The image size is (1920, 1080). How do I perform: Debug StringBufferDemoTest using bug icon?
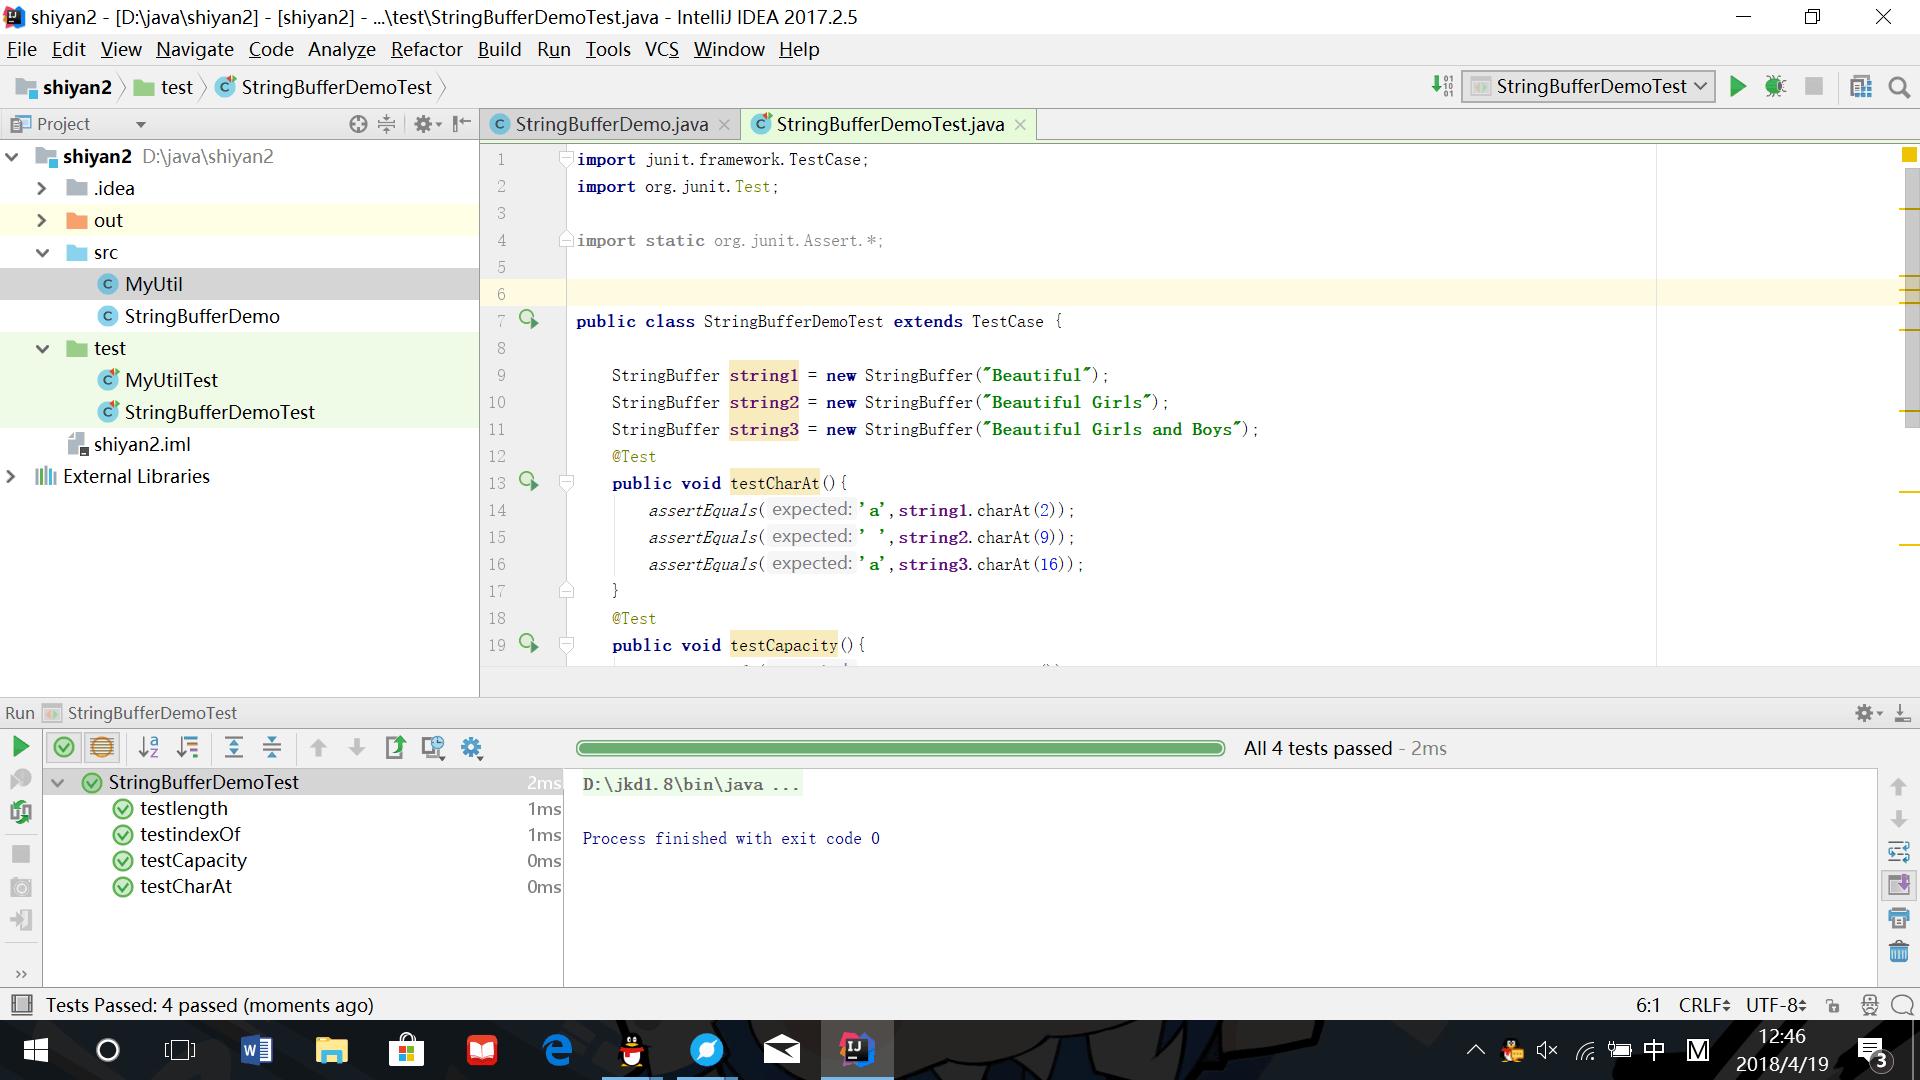(x=1775, y=87)
